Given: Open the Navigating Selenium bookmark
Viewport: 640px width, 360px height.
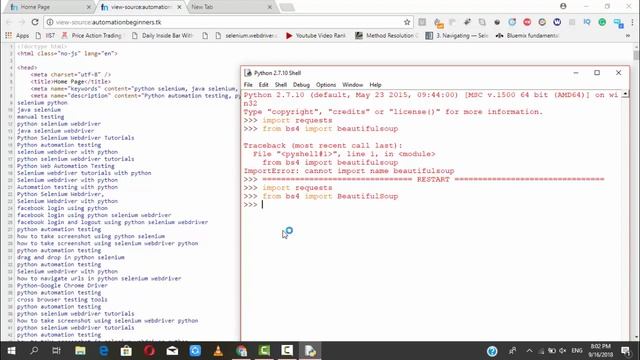Looking at the screenshot, I should click(x=456, y=36).
